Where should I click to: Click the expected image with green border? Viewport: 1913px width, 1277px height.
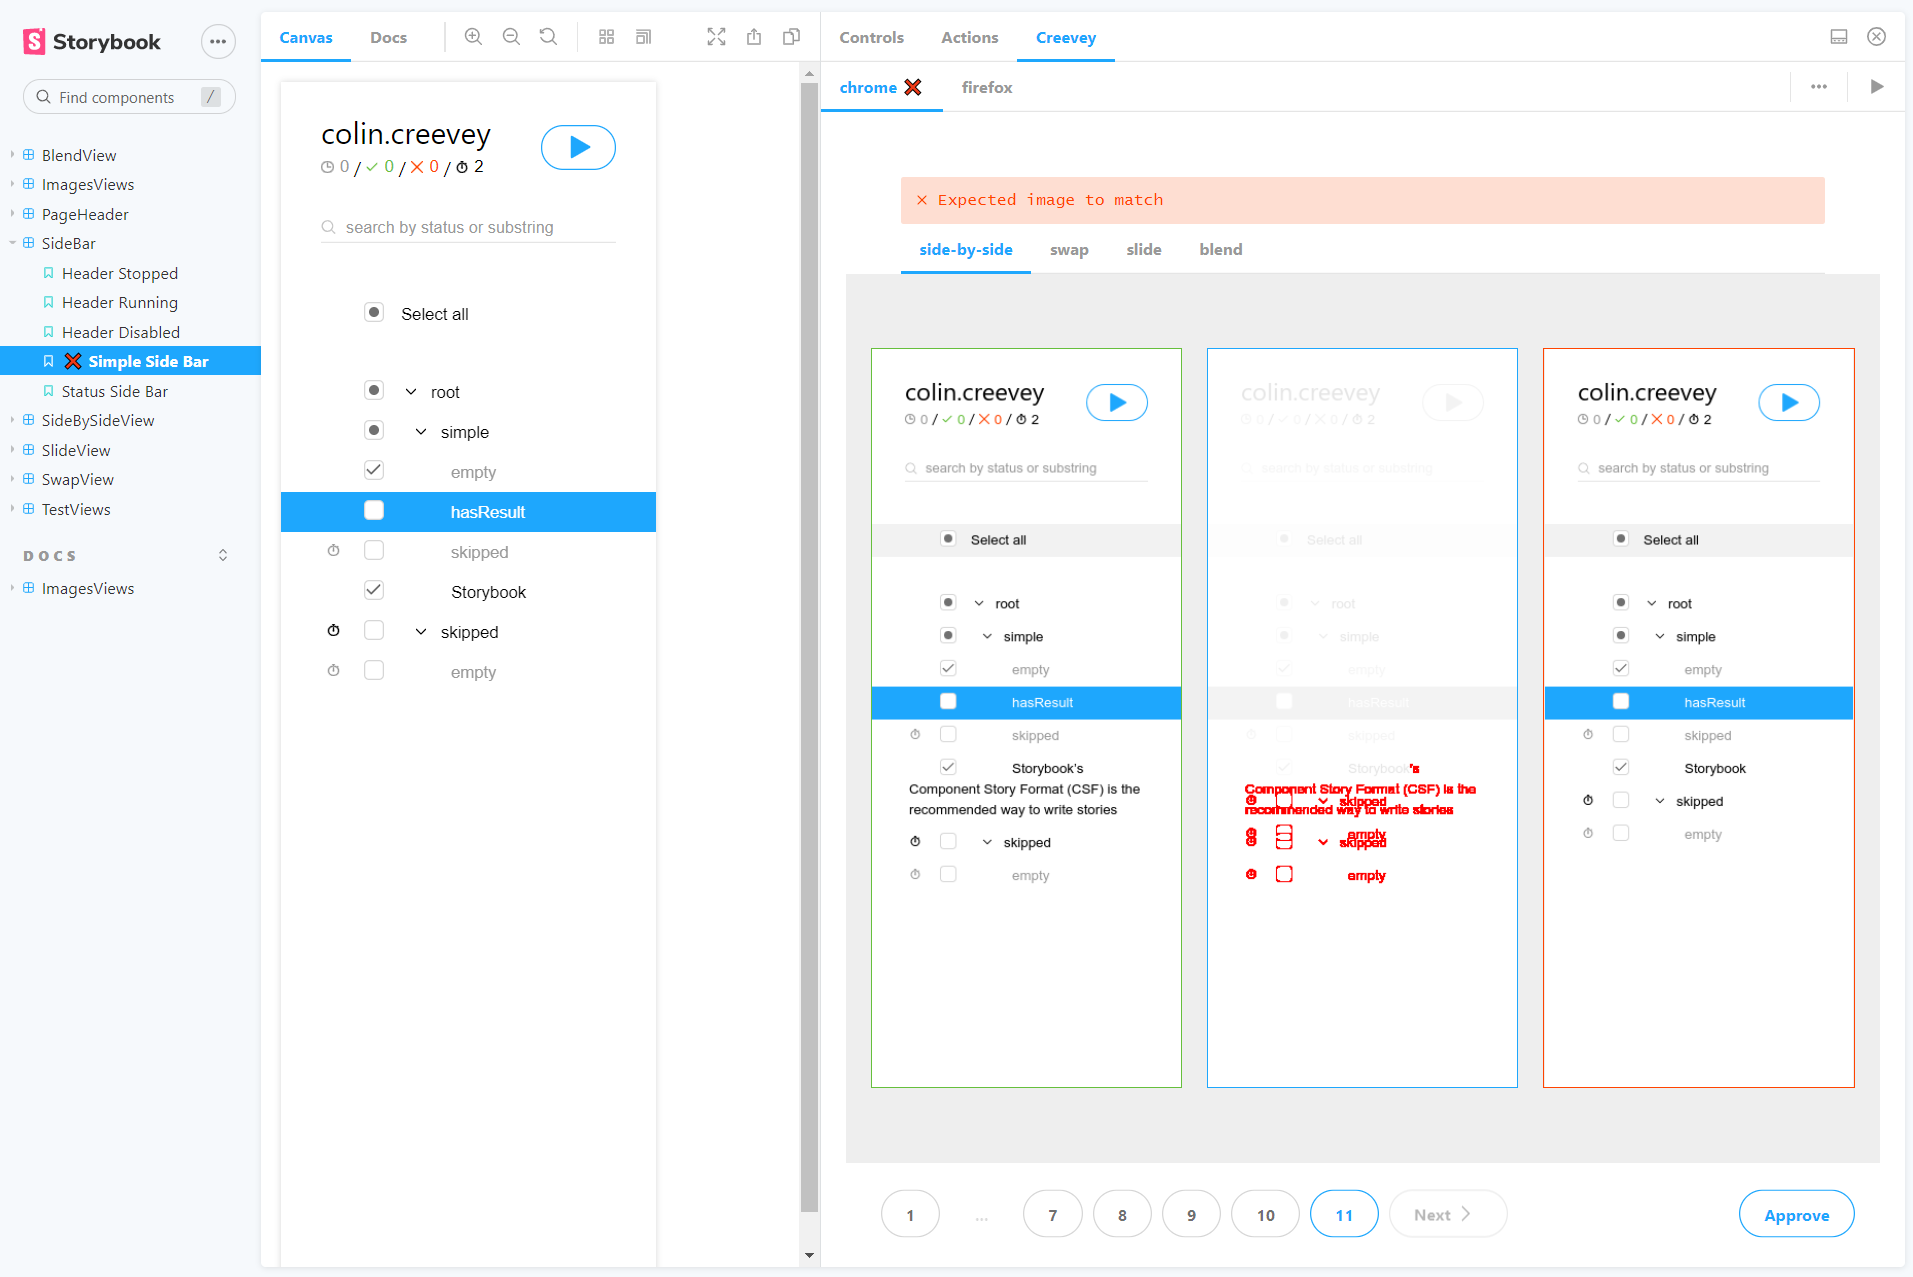point(1026,717)
